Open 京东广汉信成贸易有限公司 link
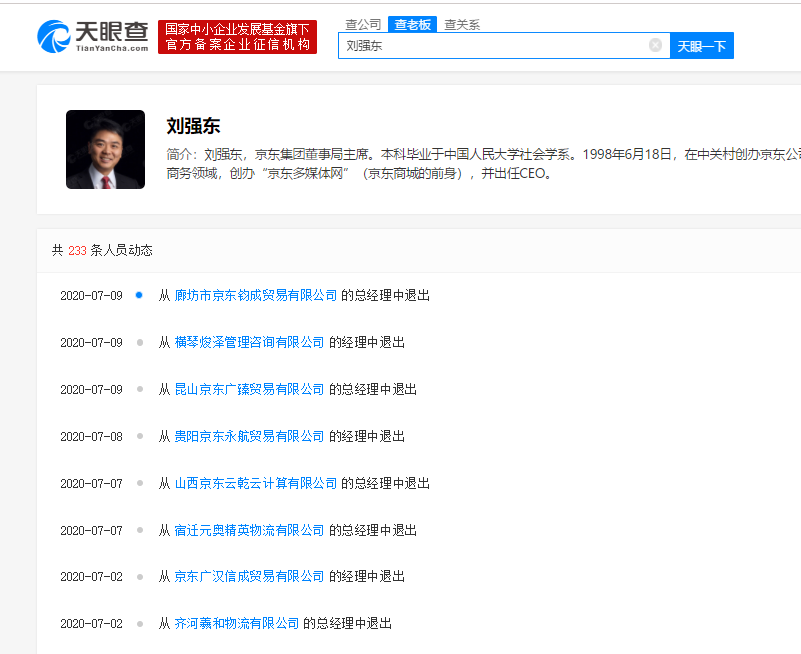The height and width of the screenshot is (654, 801). (x=249, y=576)
